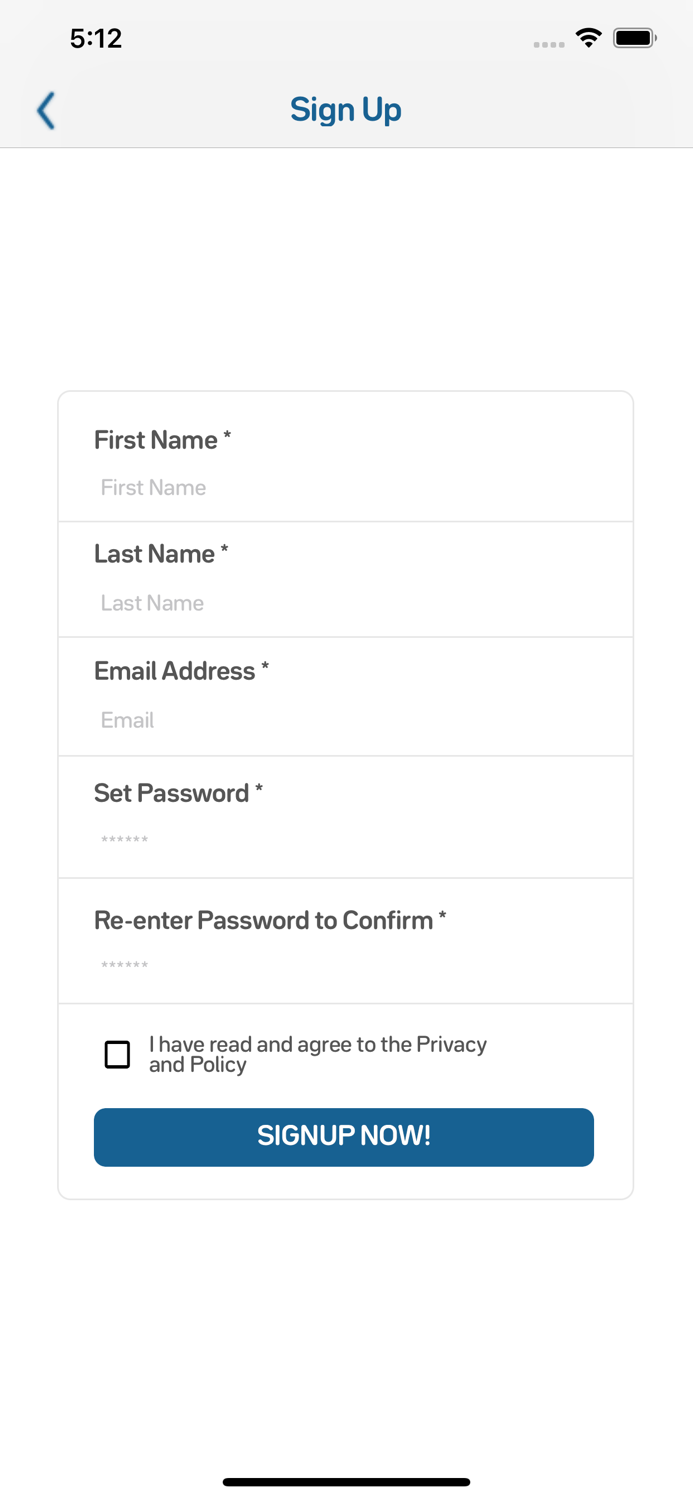Tap the home indicator bar
Screen dimensions: 693x1500
pos(346,1481)
